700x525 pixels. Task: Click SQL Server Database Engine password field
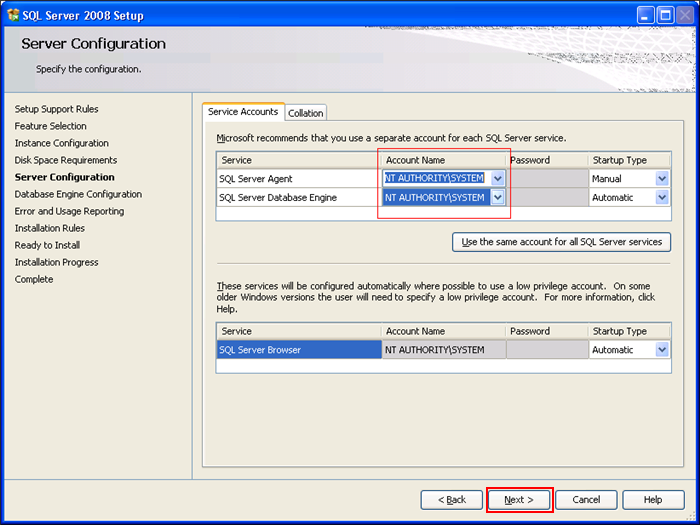pos(547,197)
